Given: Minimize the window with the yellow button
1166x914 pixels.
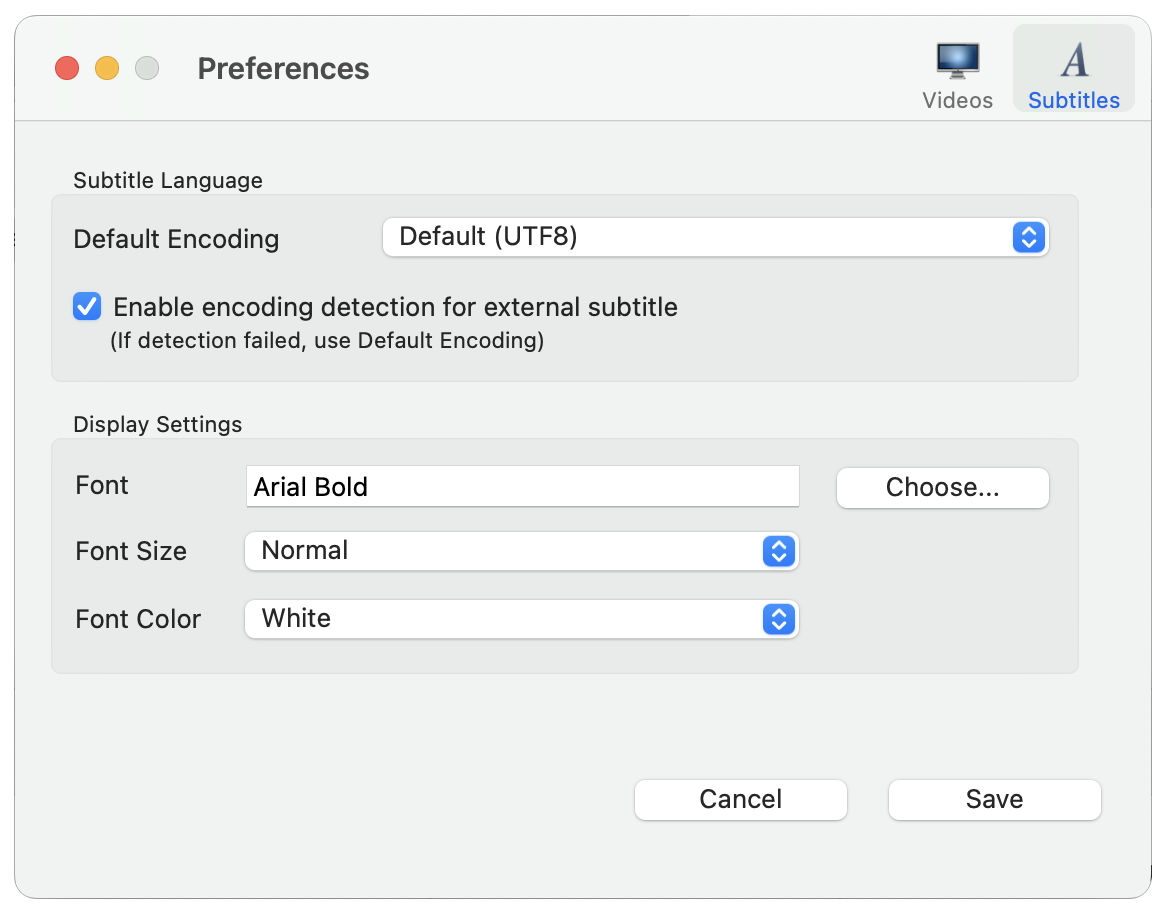Looking at the screenshot, I should click(x=107, y=69).
